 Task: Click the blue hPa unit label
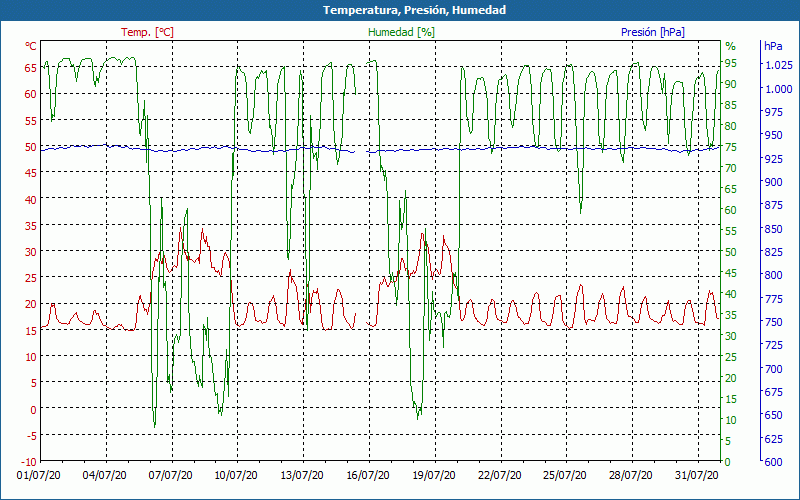click(x=773, y=46)
